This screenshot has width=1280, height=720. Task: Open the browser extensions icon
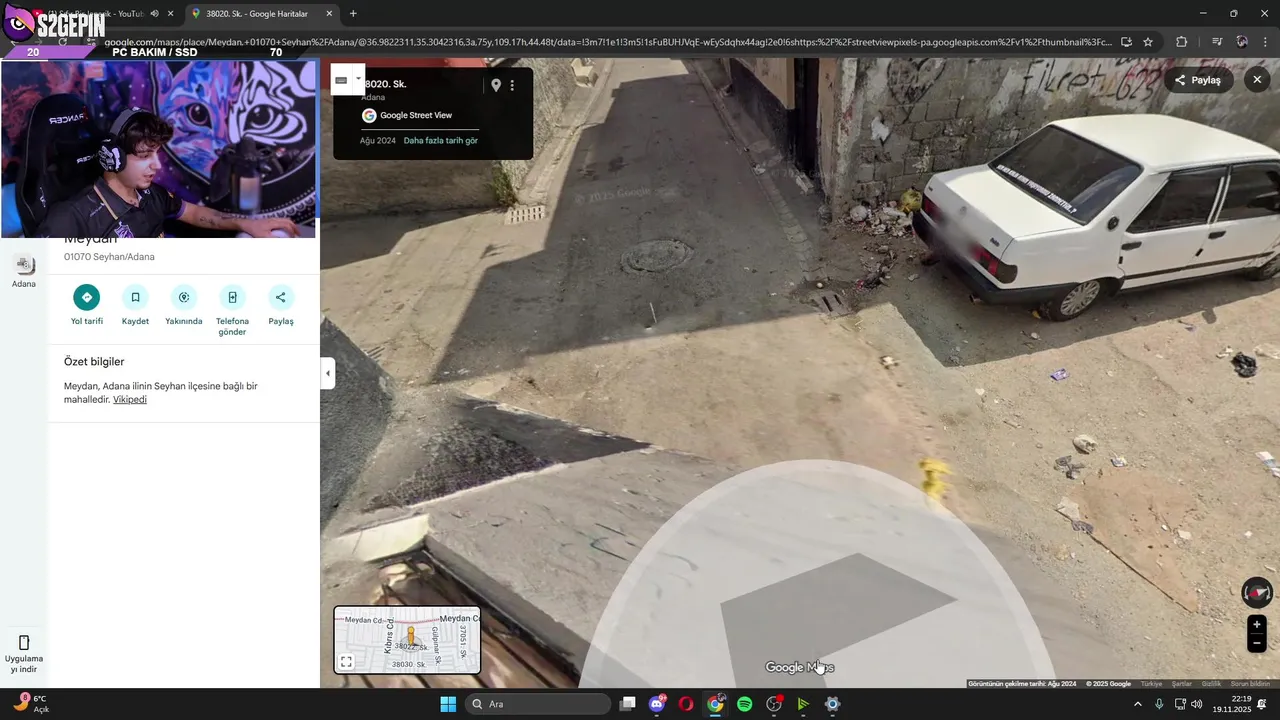[1182, 42]
